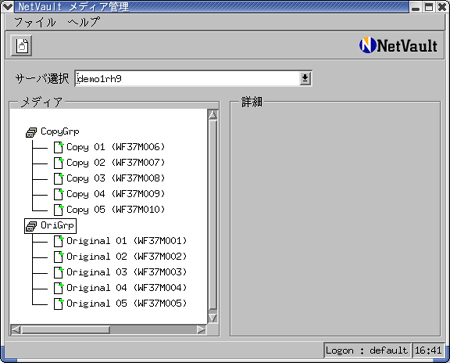Click the Logon : default status field
The width and height of the screenshot is (450, 363).
tap(367, 351)
